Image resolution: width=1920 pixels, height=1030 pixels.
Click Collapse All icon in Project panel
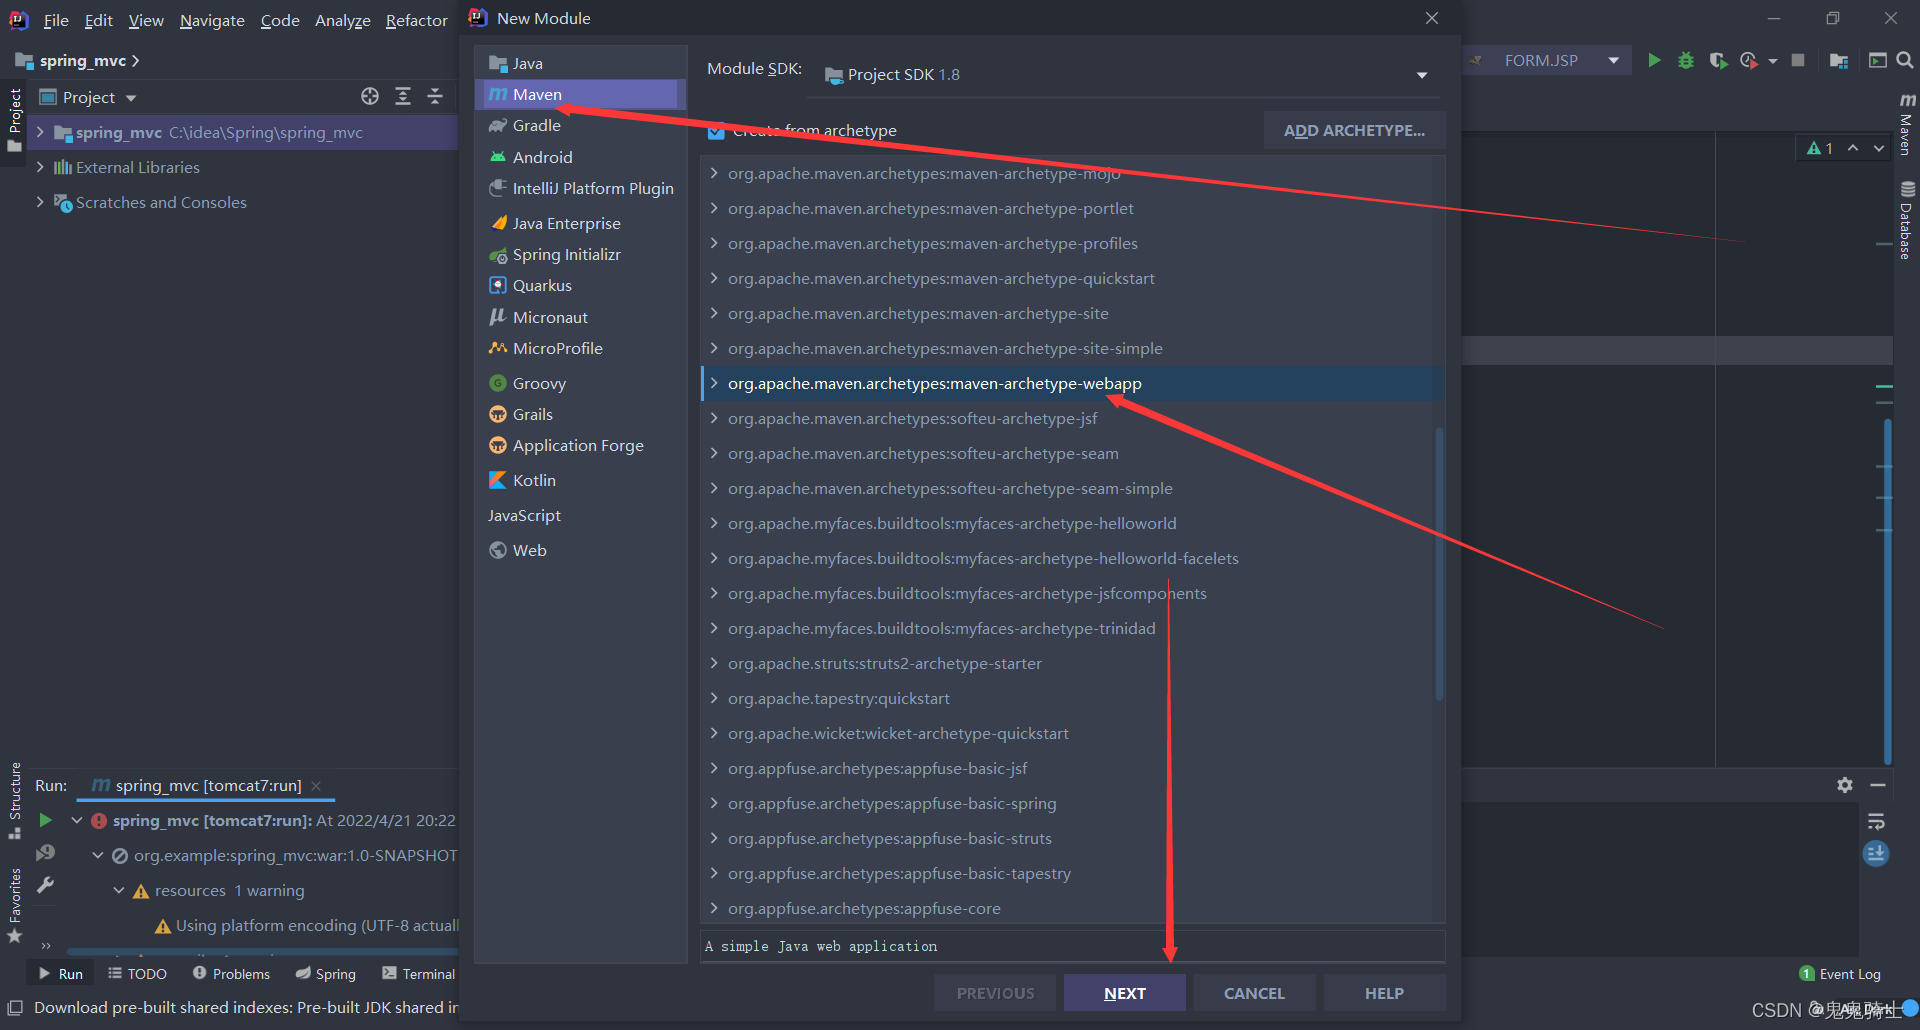pos(435,96)
